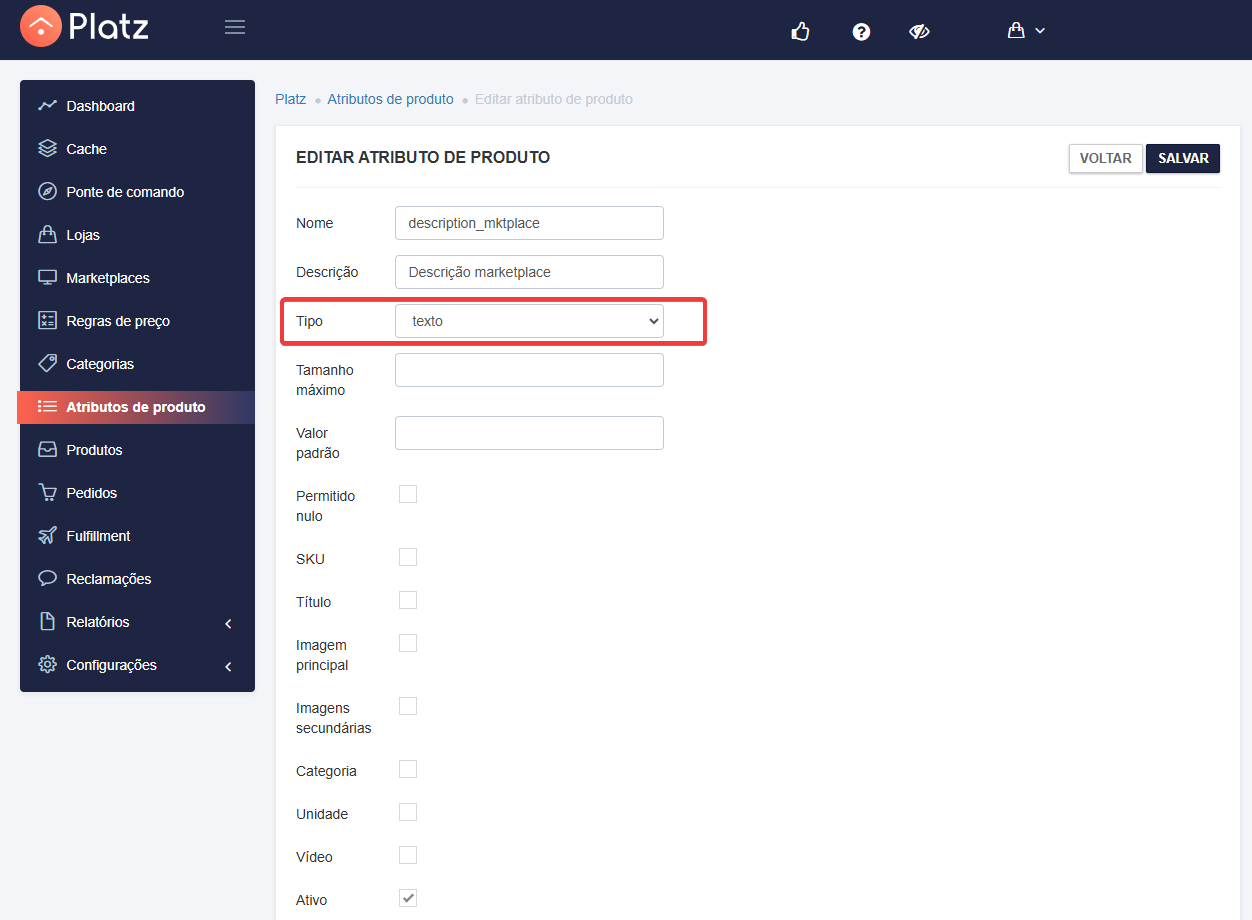Enable the Permitido nulo checkbox
Viewport: 1252px width, 920px height.
pyautogui.click(x=408, y=494)
